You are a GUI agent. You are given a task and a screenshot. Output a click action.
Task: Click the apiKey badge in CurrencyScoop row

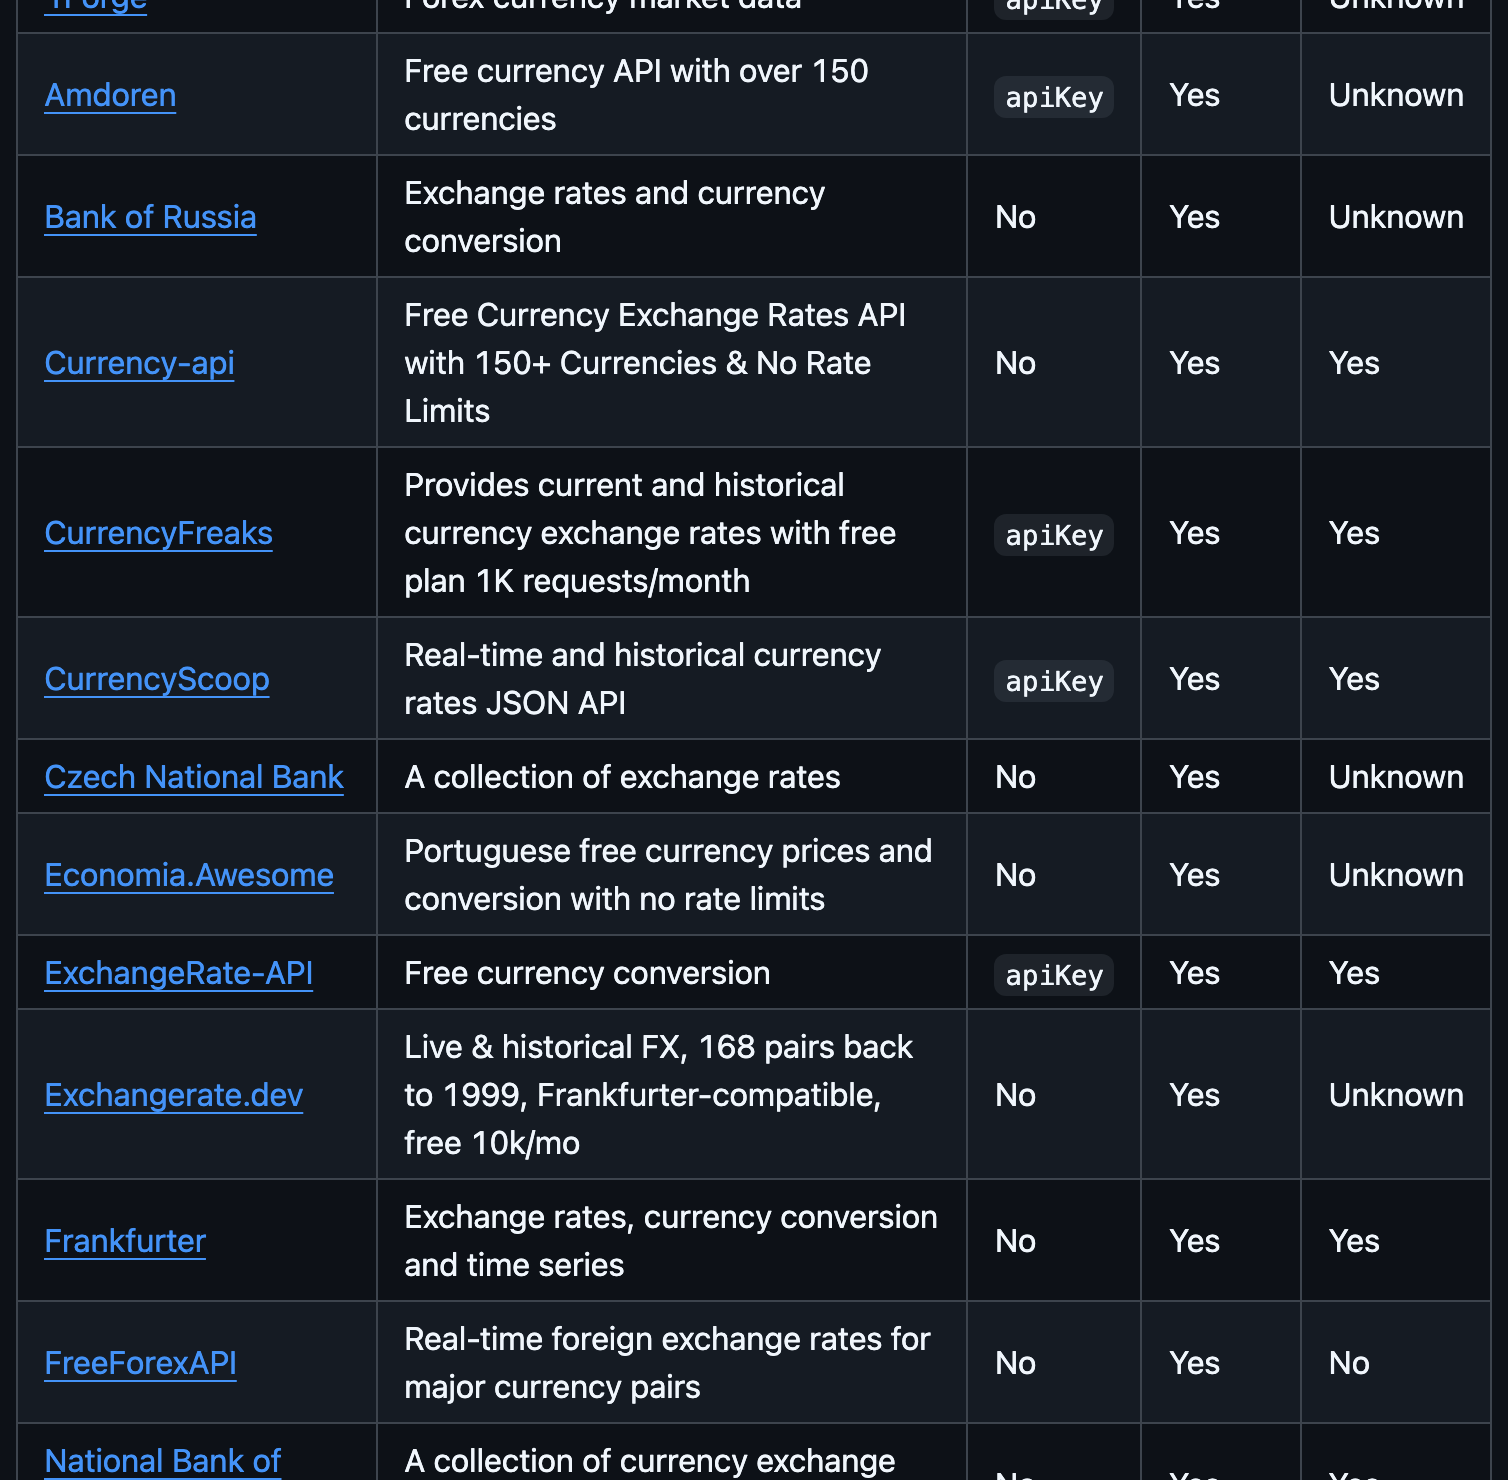click(1054, 681)
